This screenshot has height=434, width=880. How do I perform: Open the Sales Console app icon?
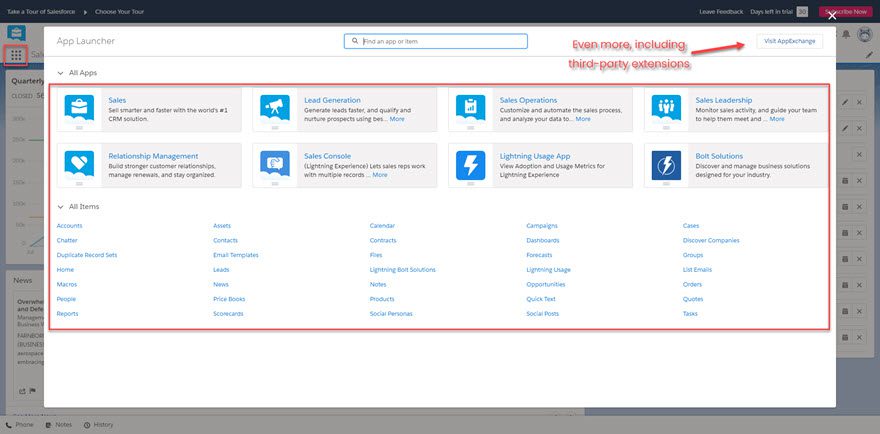(275, 165)
